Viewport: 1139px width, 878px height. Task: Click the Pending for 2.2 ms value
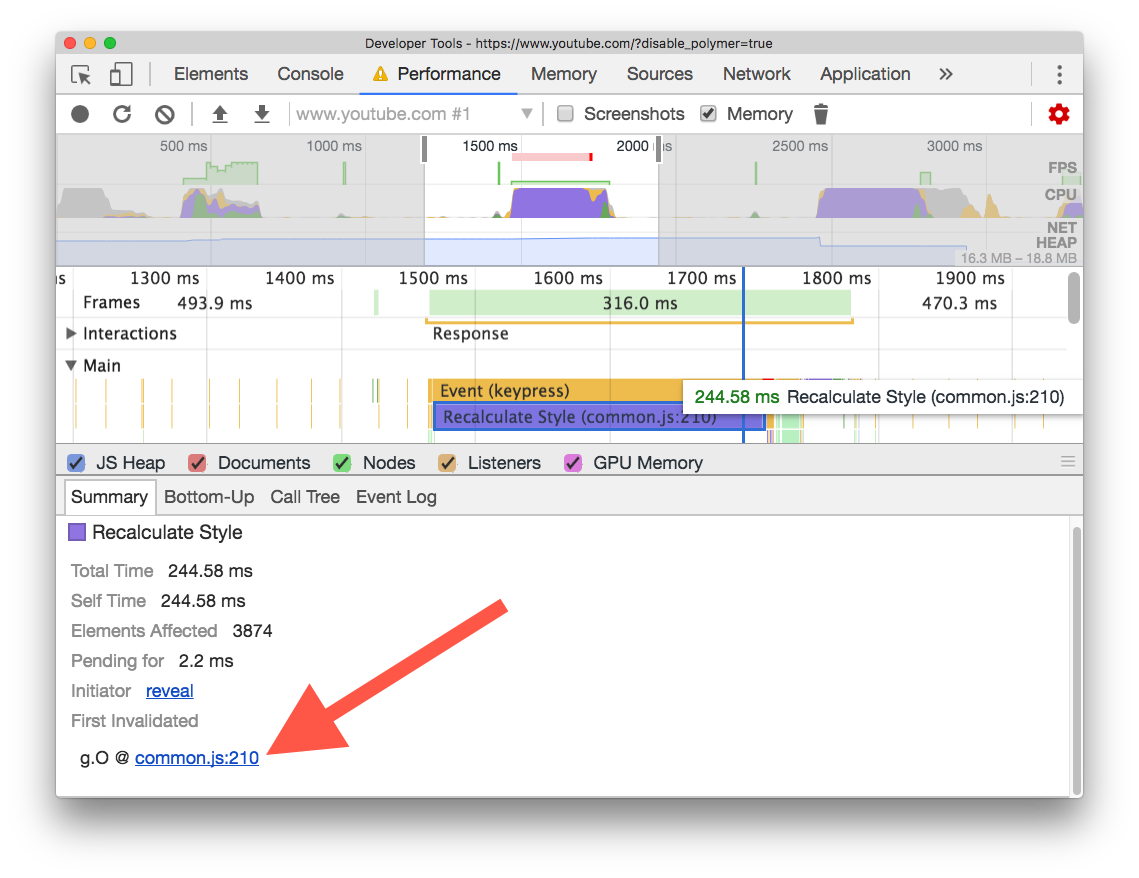tap(206, 661)
